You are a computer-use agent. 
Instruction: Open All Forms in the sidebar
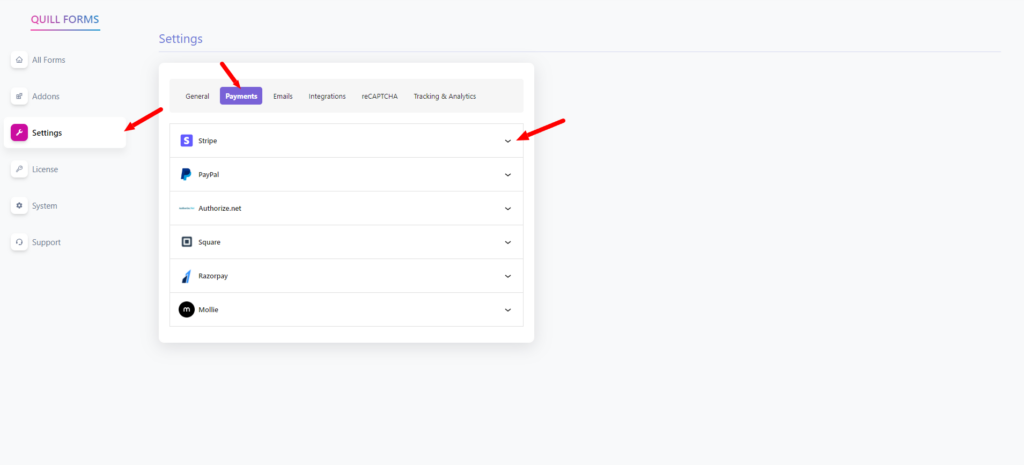(x=49, y=59)
